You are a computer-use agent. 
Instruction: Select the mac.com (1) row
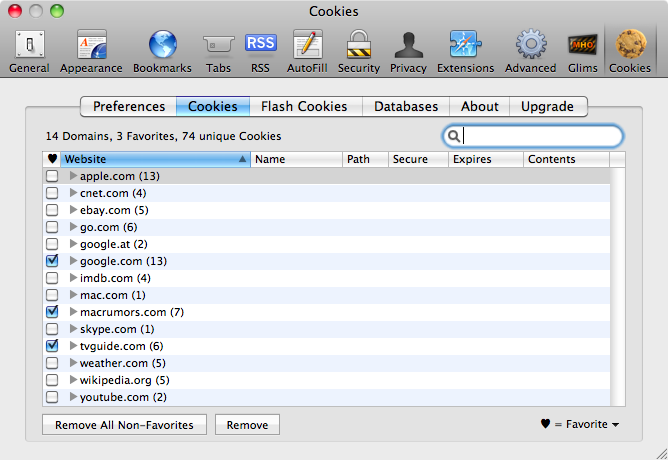point(326,295)
